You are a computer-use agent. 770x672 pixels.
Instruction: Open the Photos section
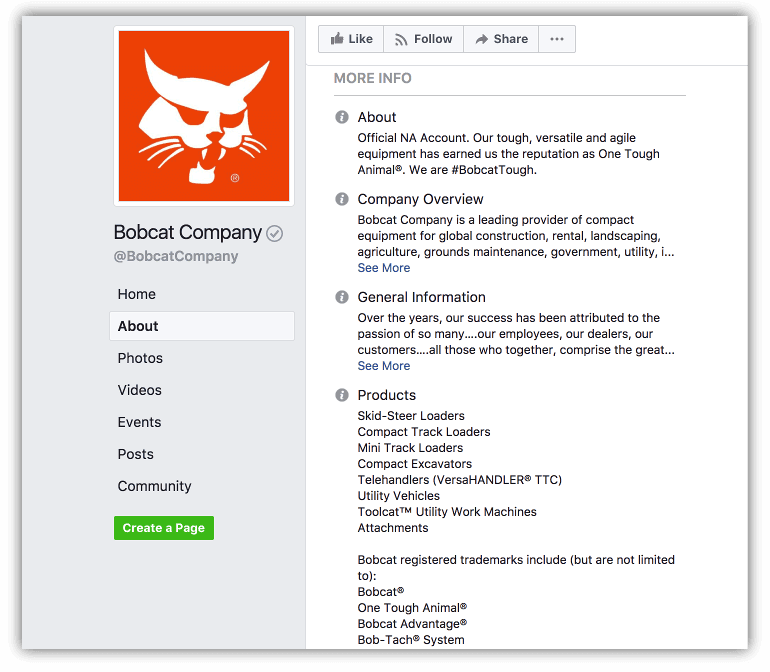pos(140,358)
